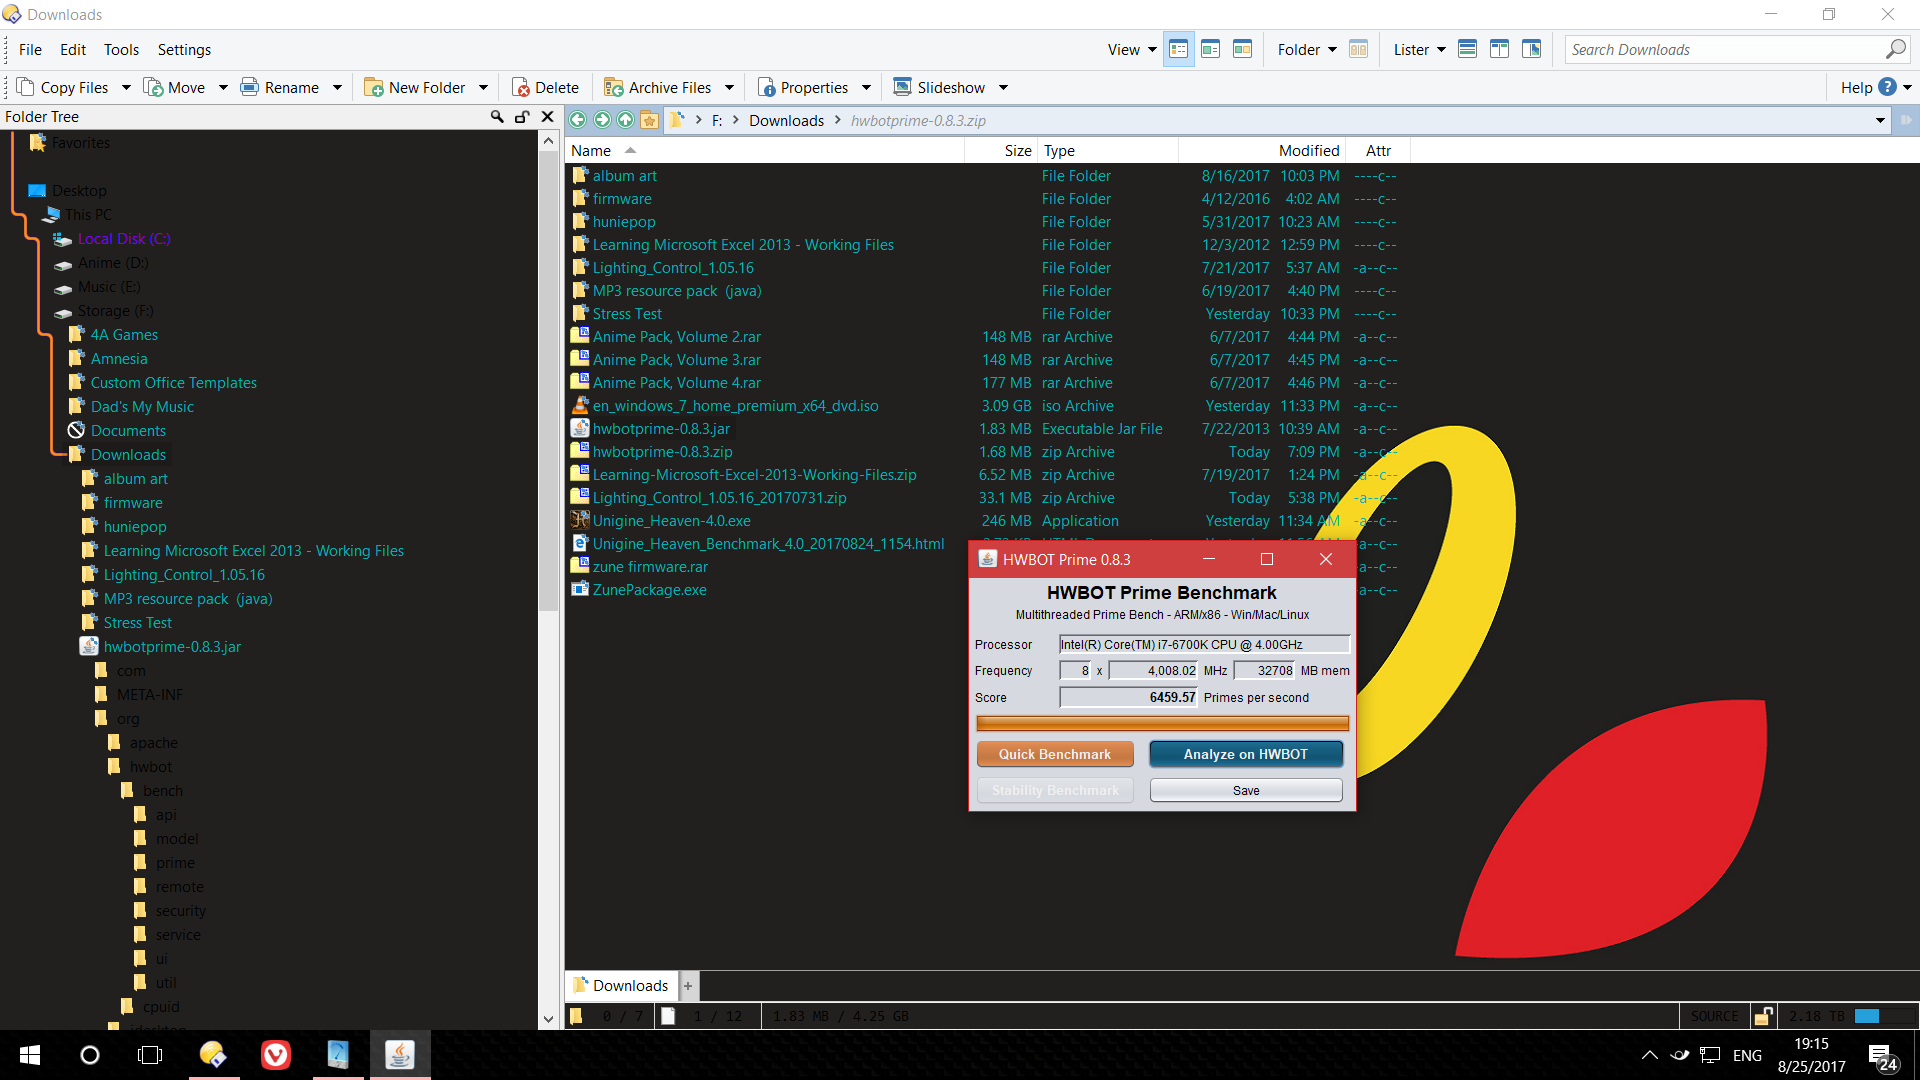Open Windows Start menu
1920x1080 pixels.
[30, 1055]
